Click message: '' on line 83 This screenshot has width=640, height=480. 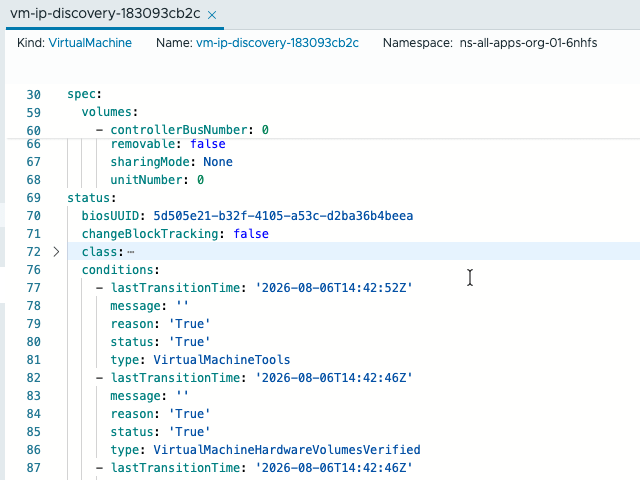(149, 396)
